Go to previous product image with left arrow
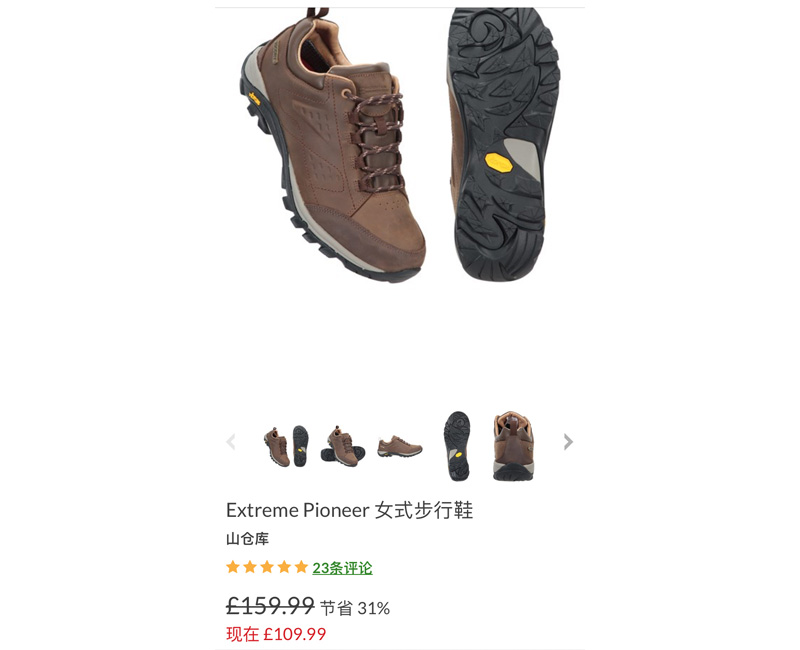 [231, 442]
